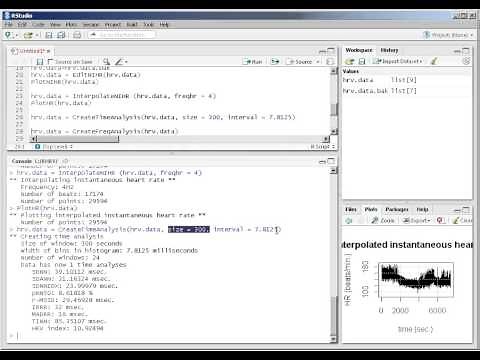Viewport: 480px width, 360px height.
Task: Click the load workspace folder icon
Action: pos(349,61)
